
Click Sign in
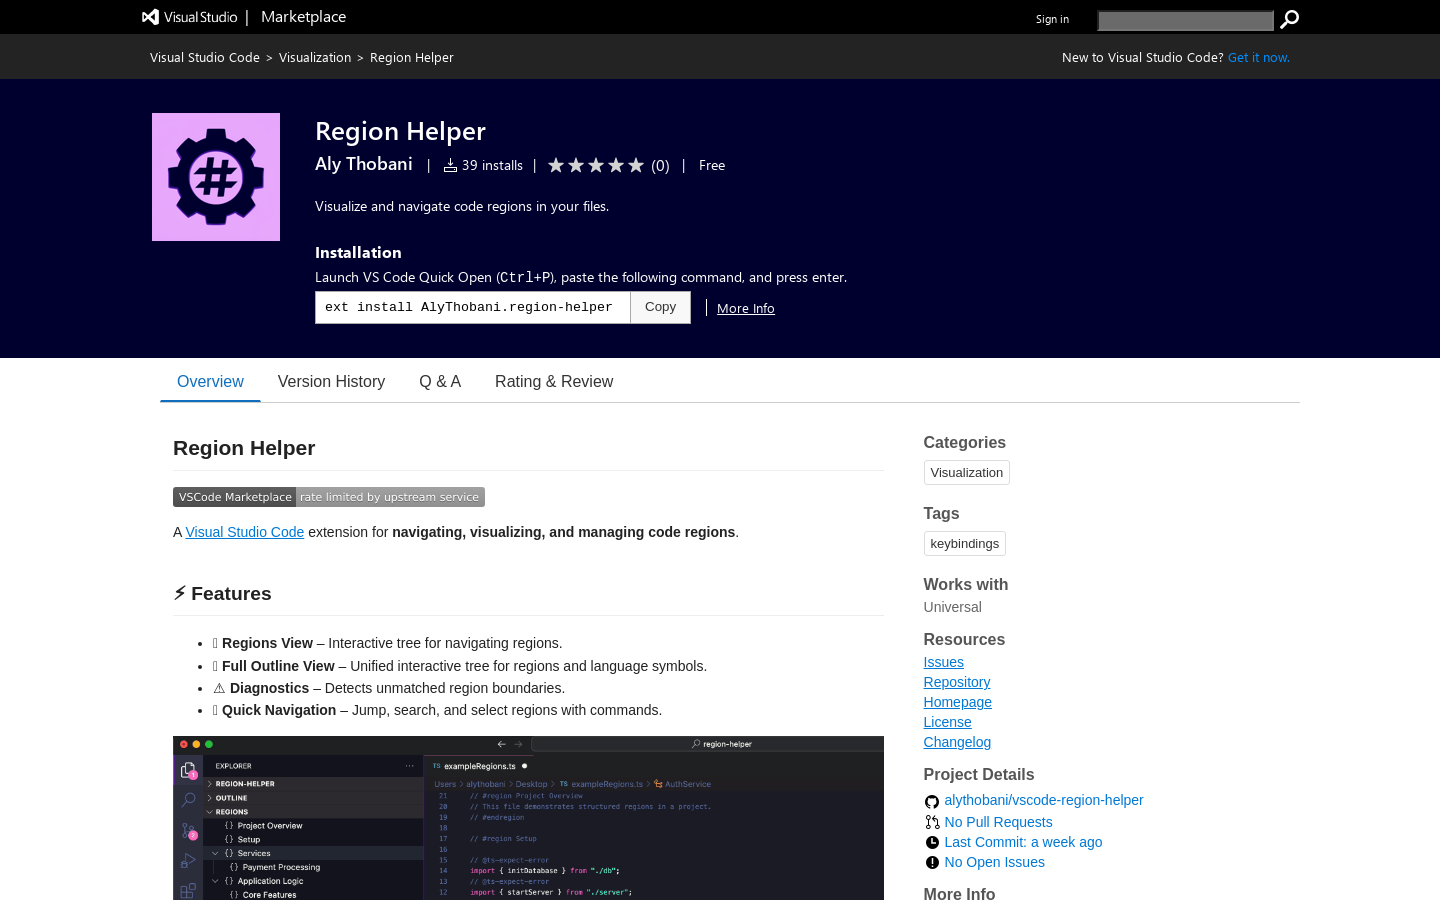tap(1052, 19)
